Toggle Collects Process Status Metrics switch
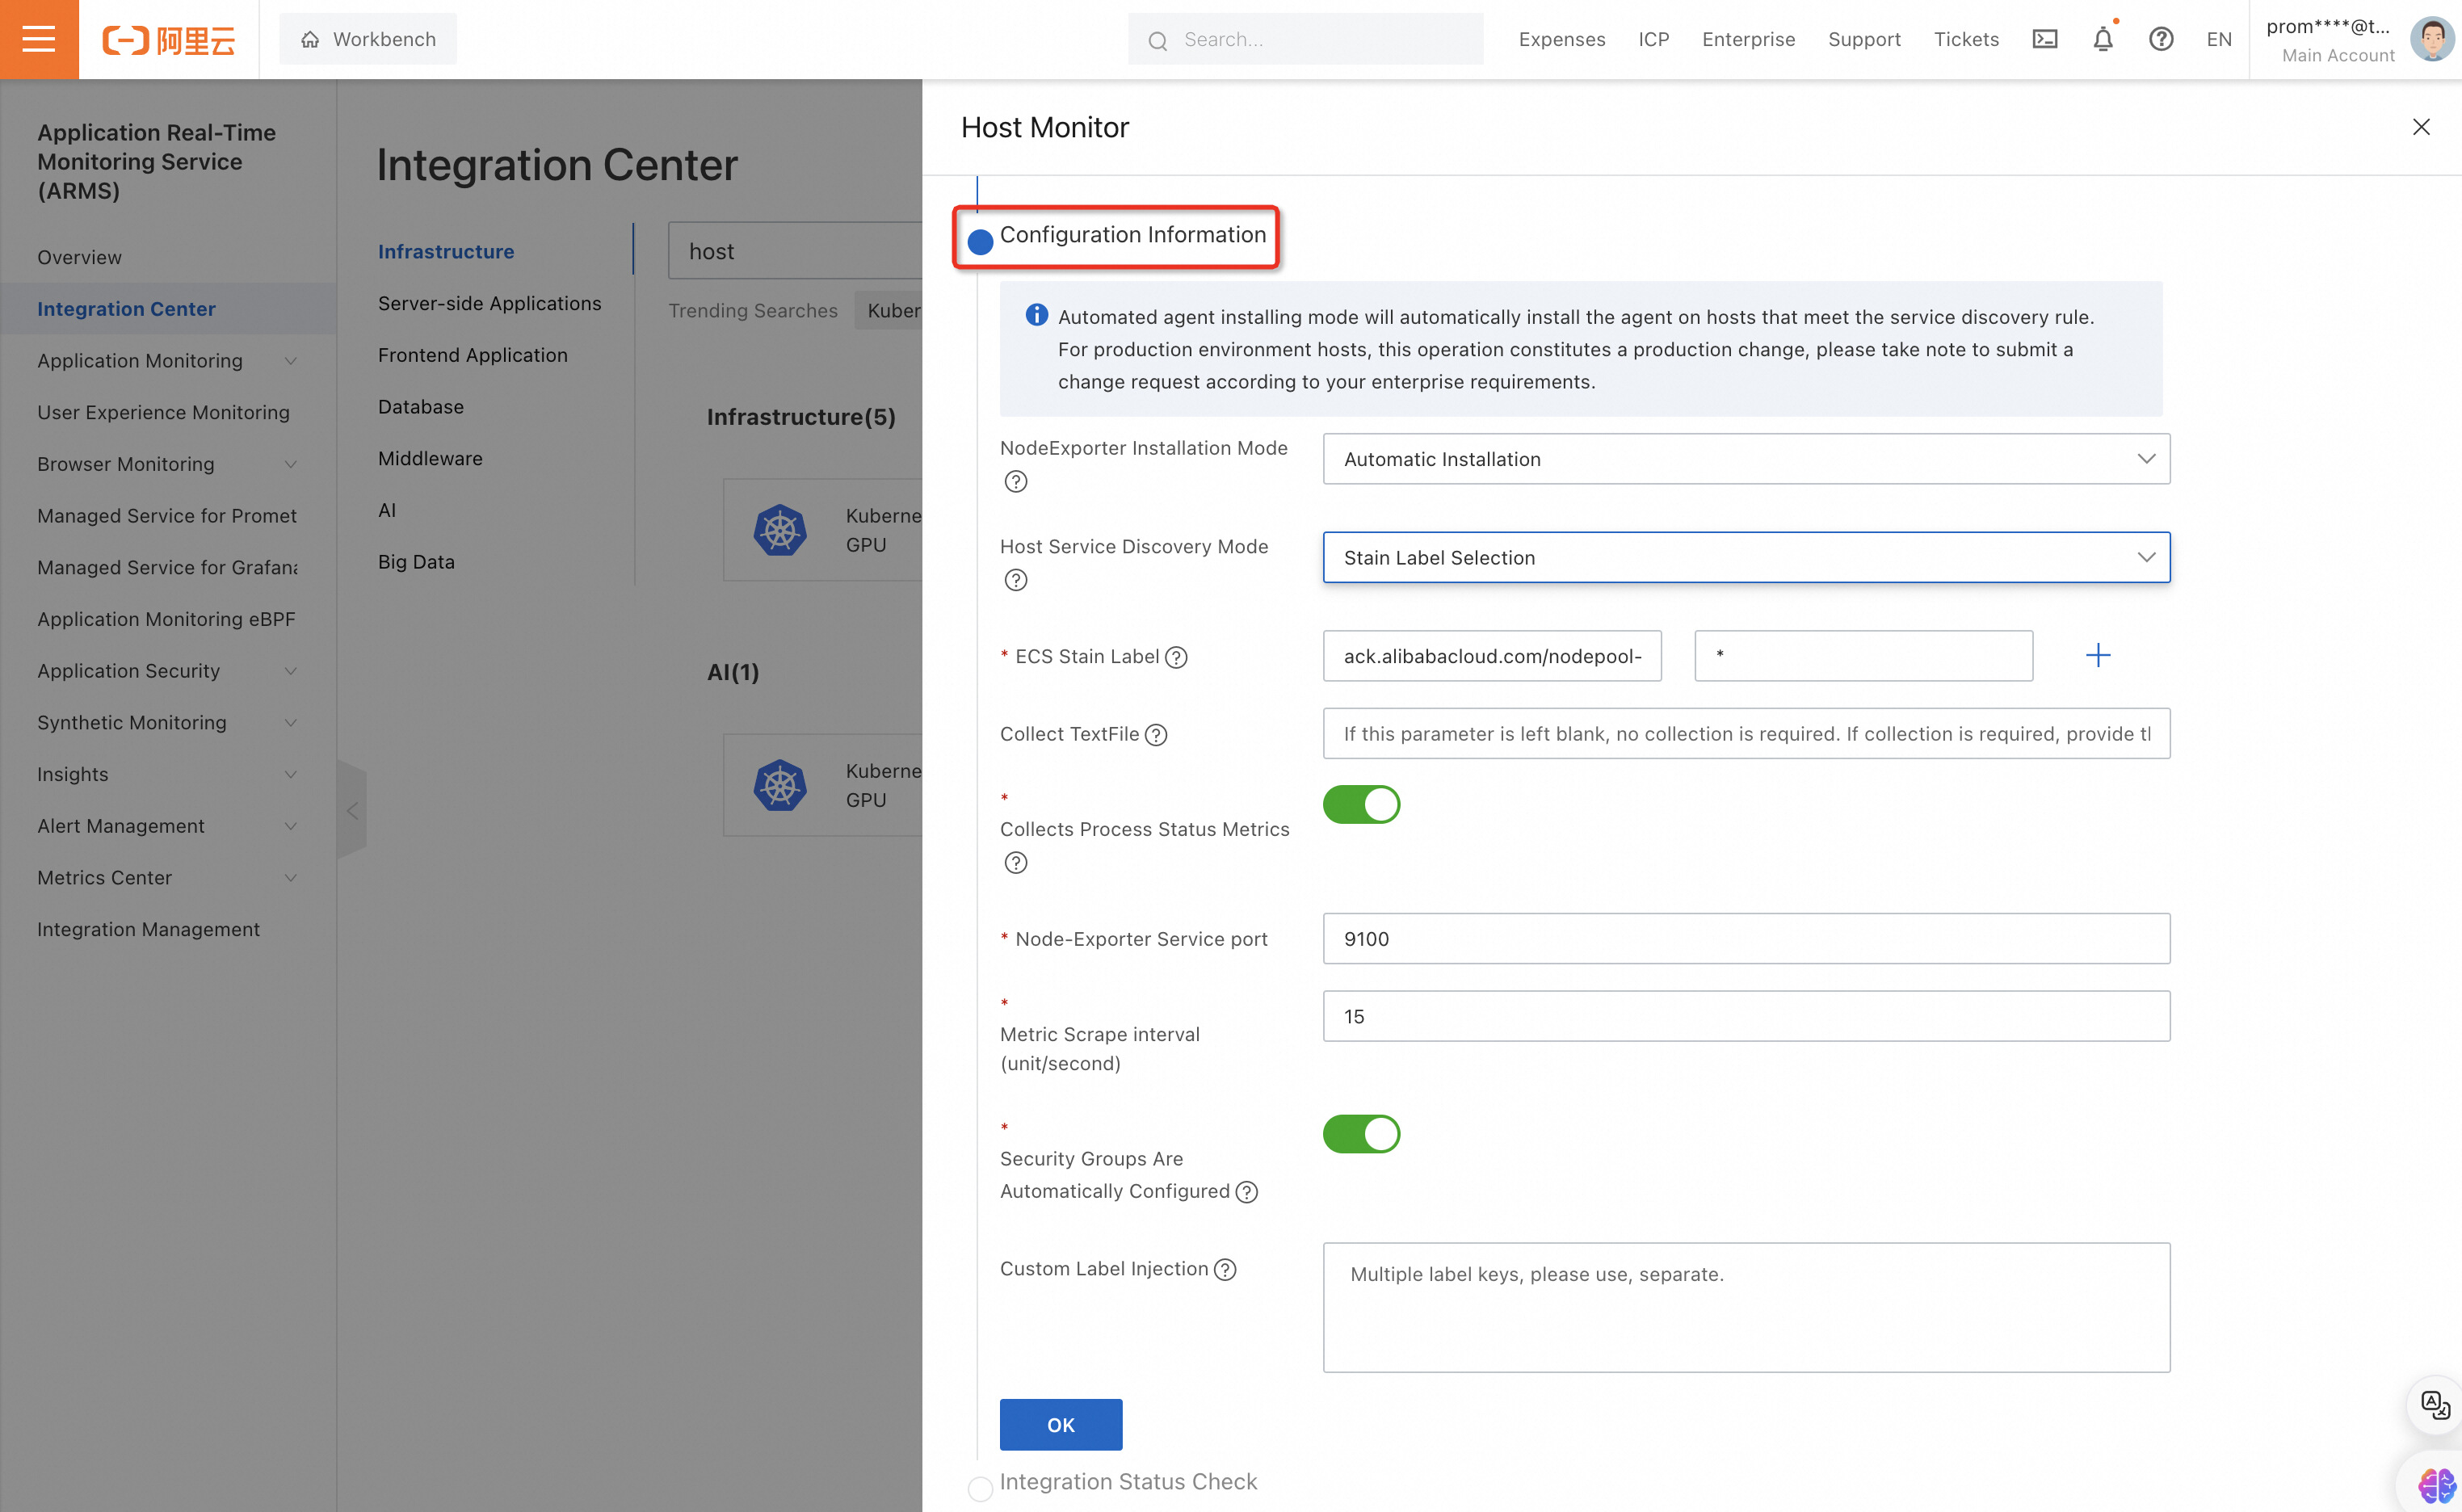 pos(1361,804)
